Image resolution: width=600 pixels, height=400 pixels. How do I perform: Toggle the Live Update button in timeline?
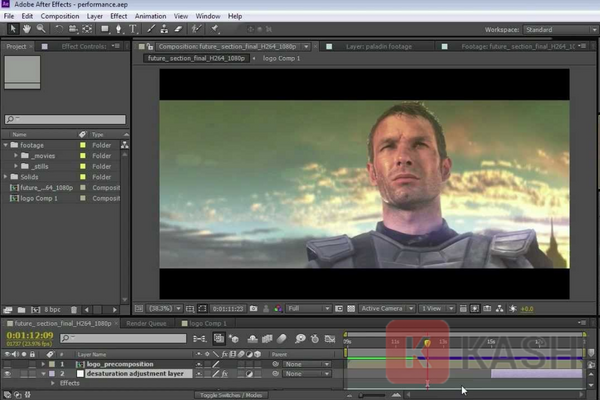click(219, 339)
